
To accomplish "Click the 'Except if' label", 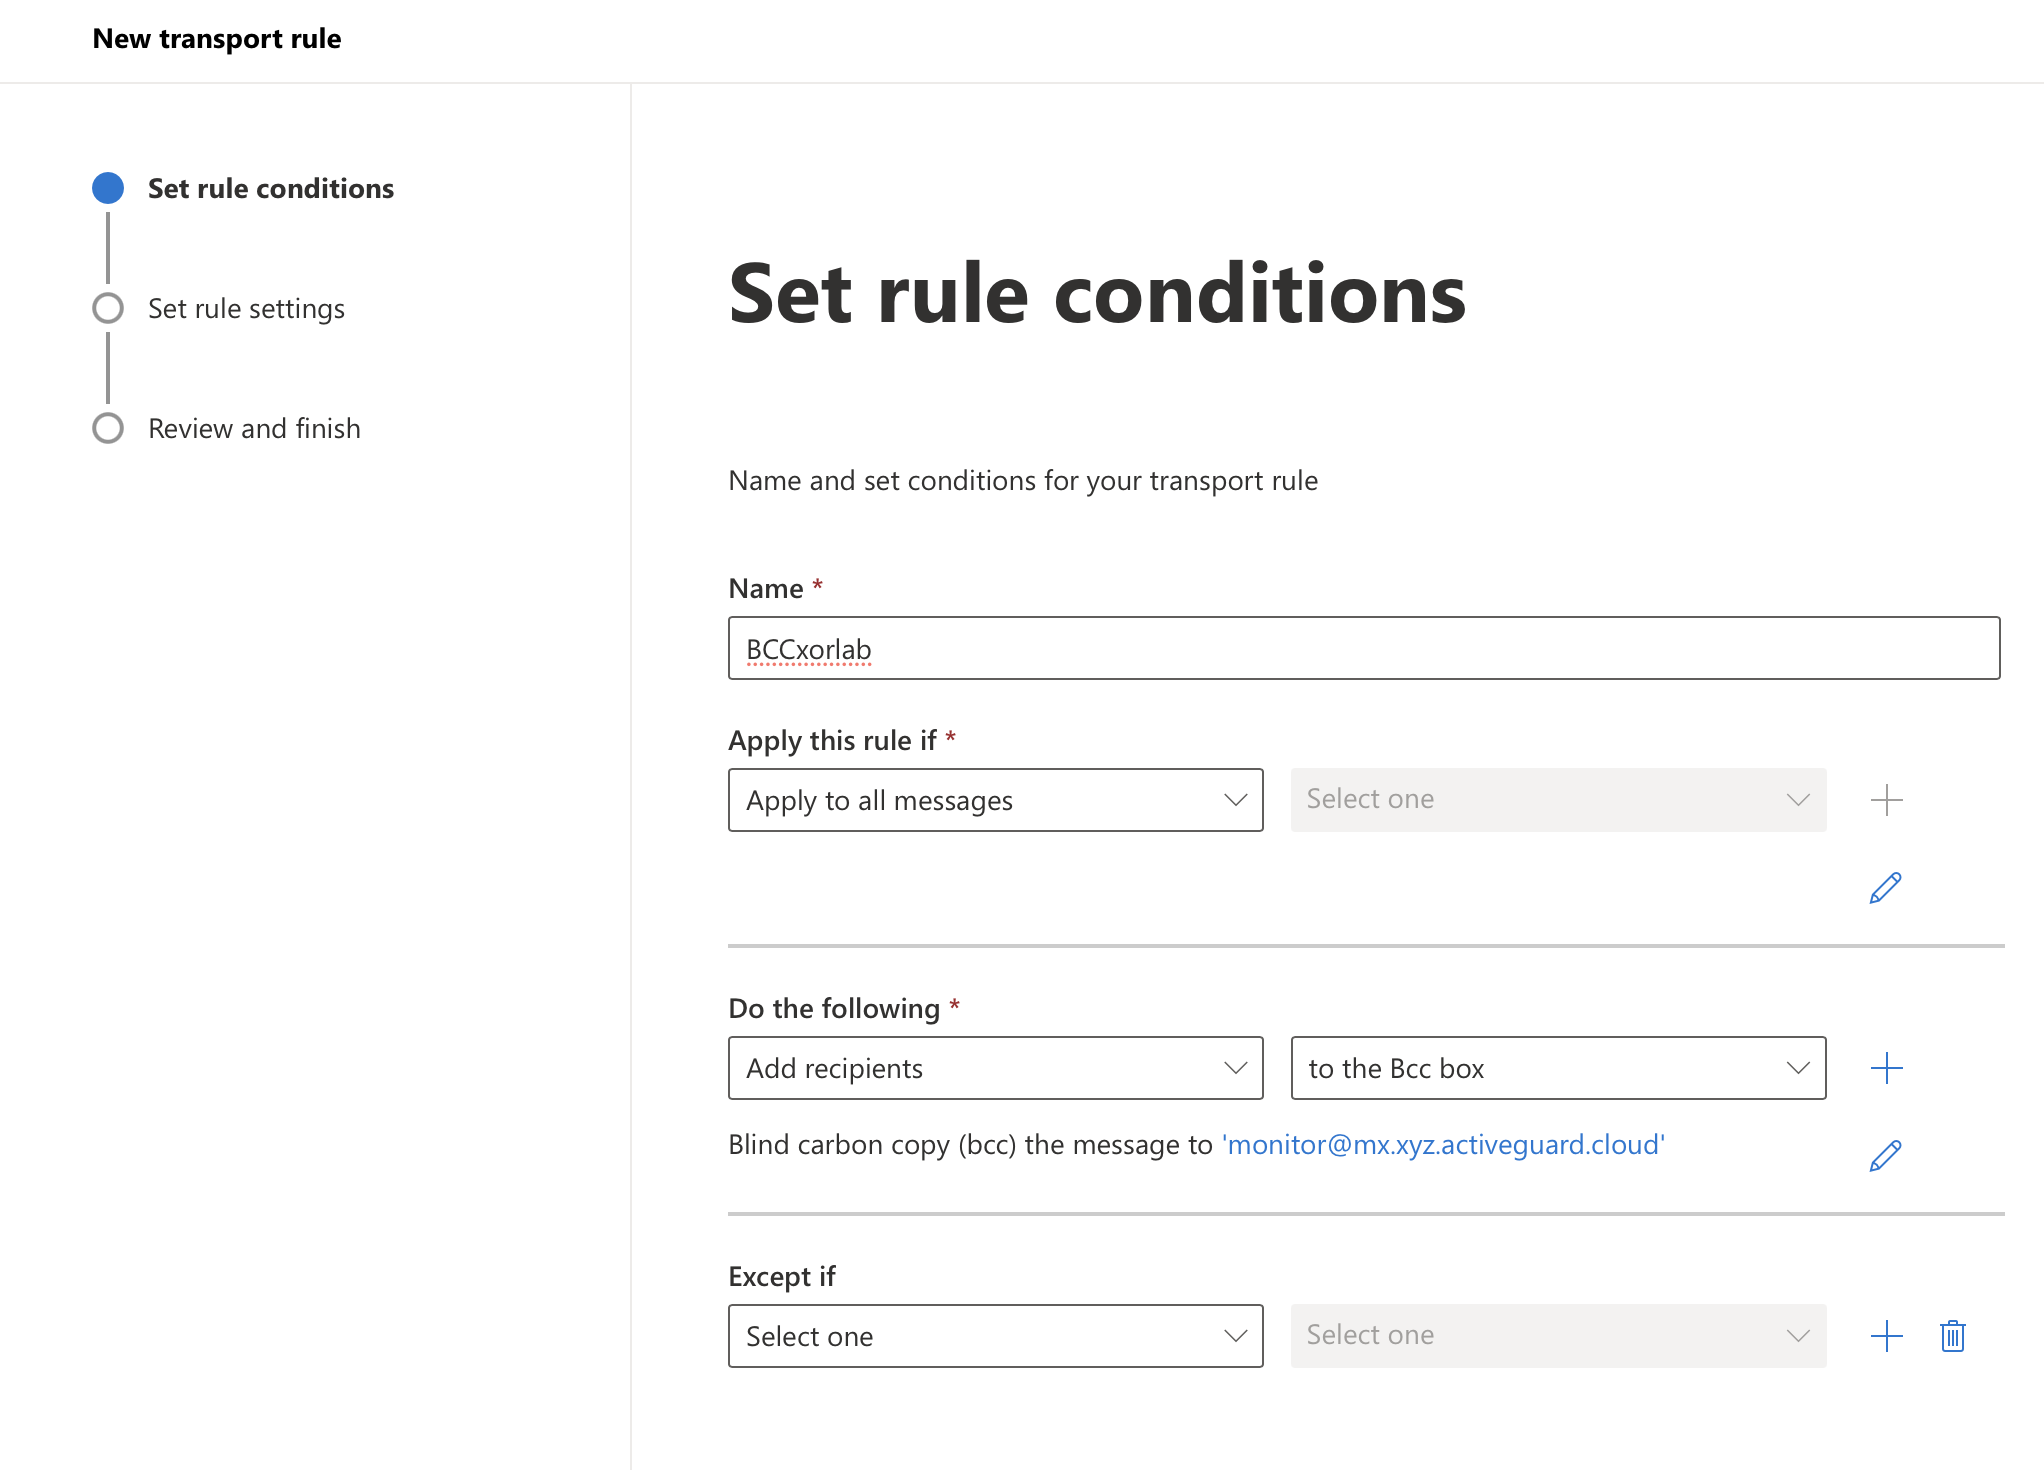I will pyautogui.click(x=782, y=1277).
